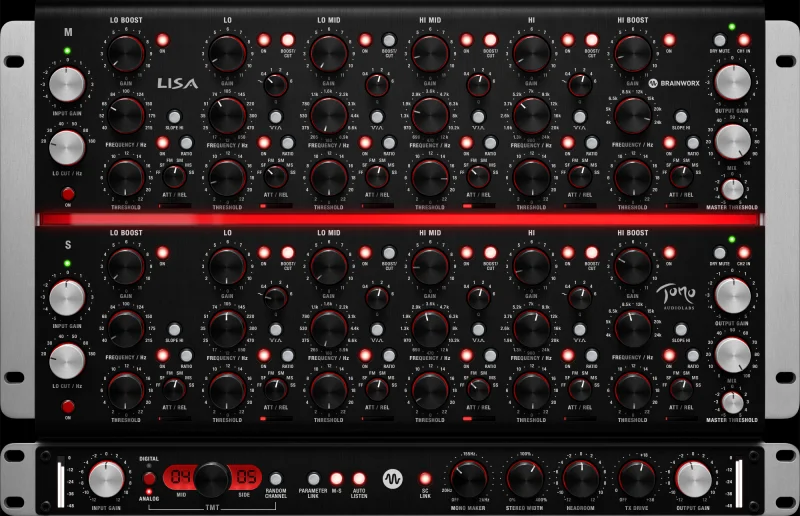Toggle S channel LO dynamics ON button

264,355
